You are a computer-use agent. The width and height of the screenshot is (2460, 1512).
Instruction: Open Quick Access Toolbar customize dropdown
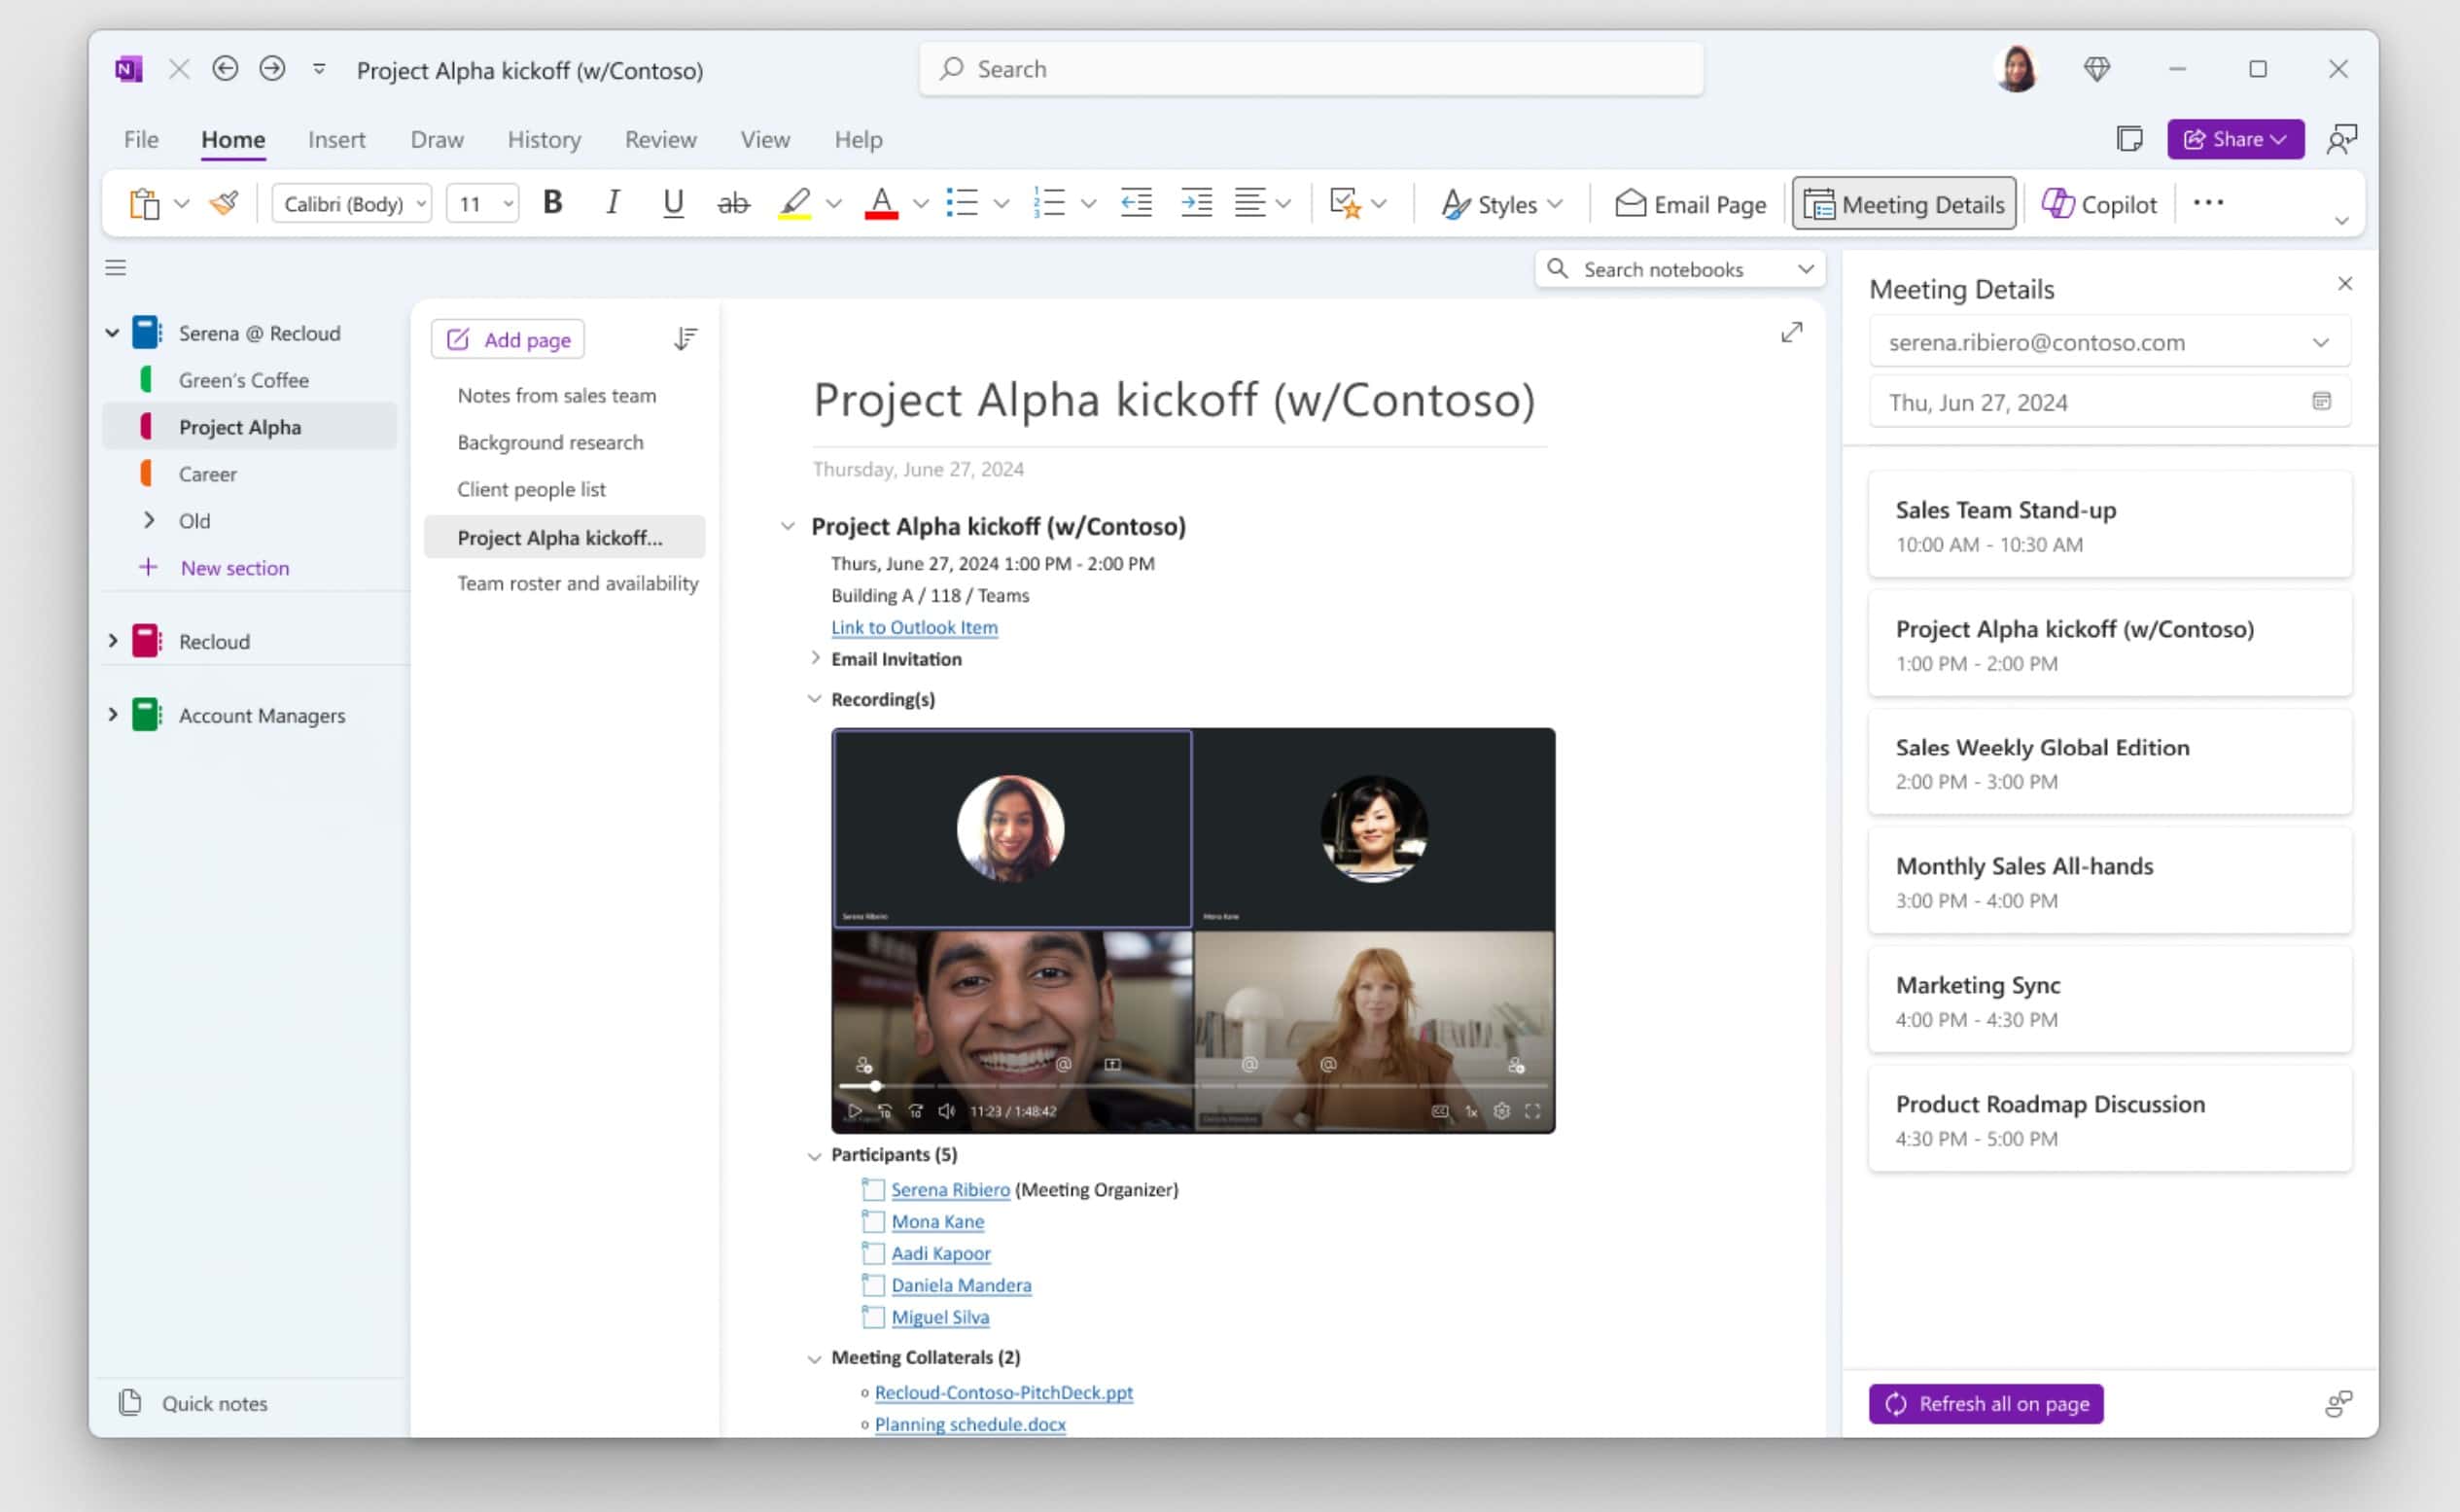point(319,69)
